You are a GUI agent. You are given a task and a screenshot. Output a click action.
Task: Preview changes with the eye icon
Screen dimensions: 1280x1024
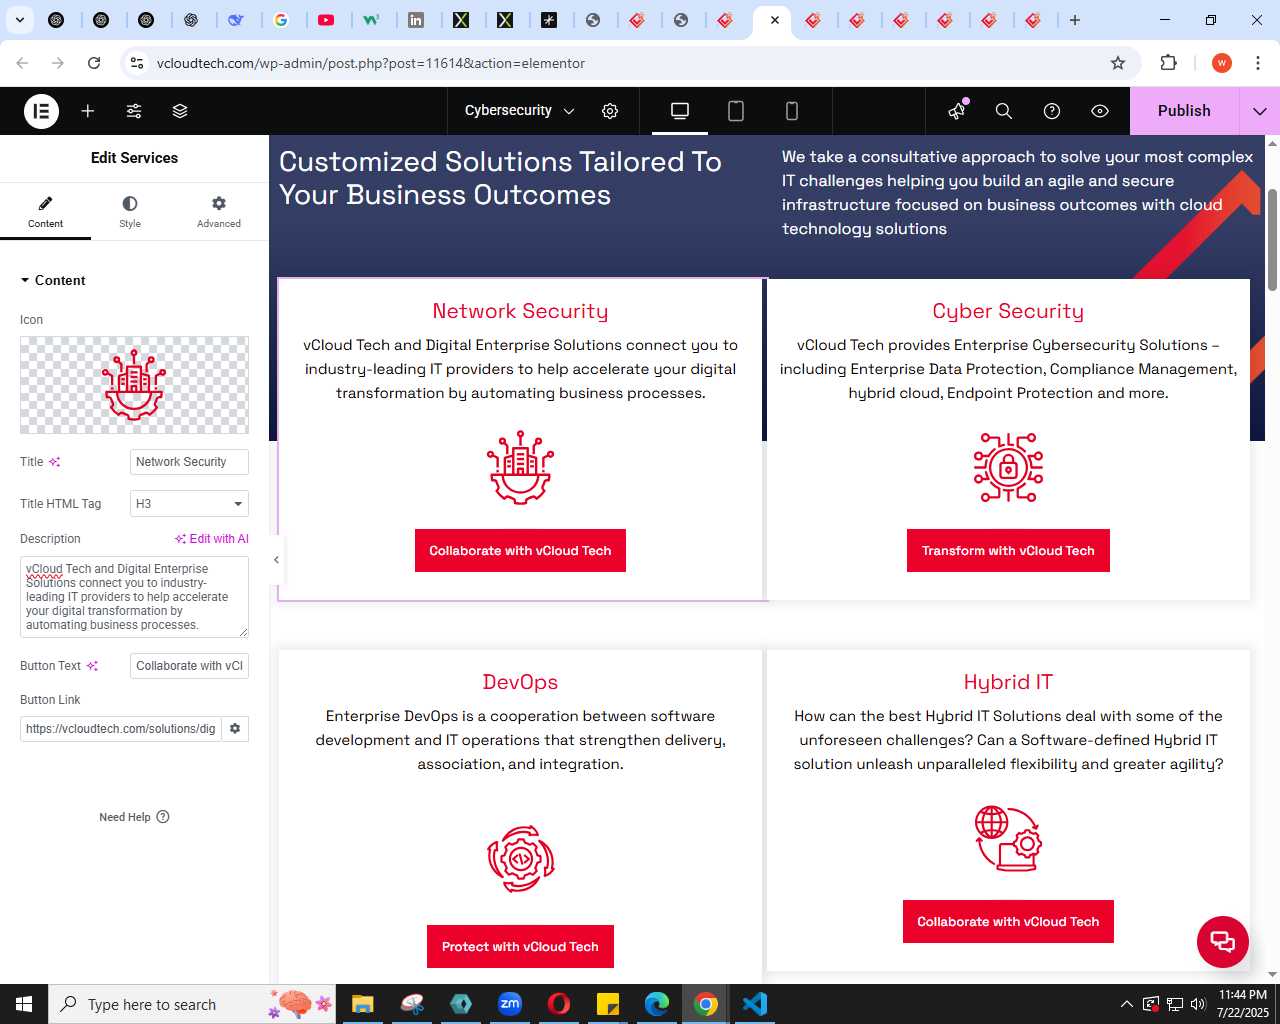1100,111
